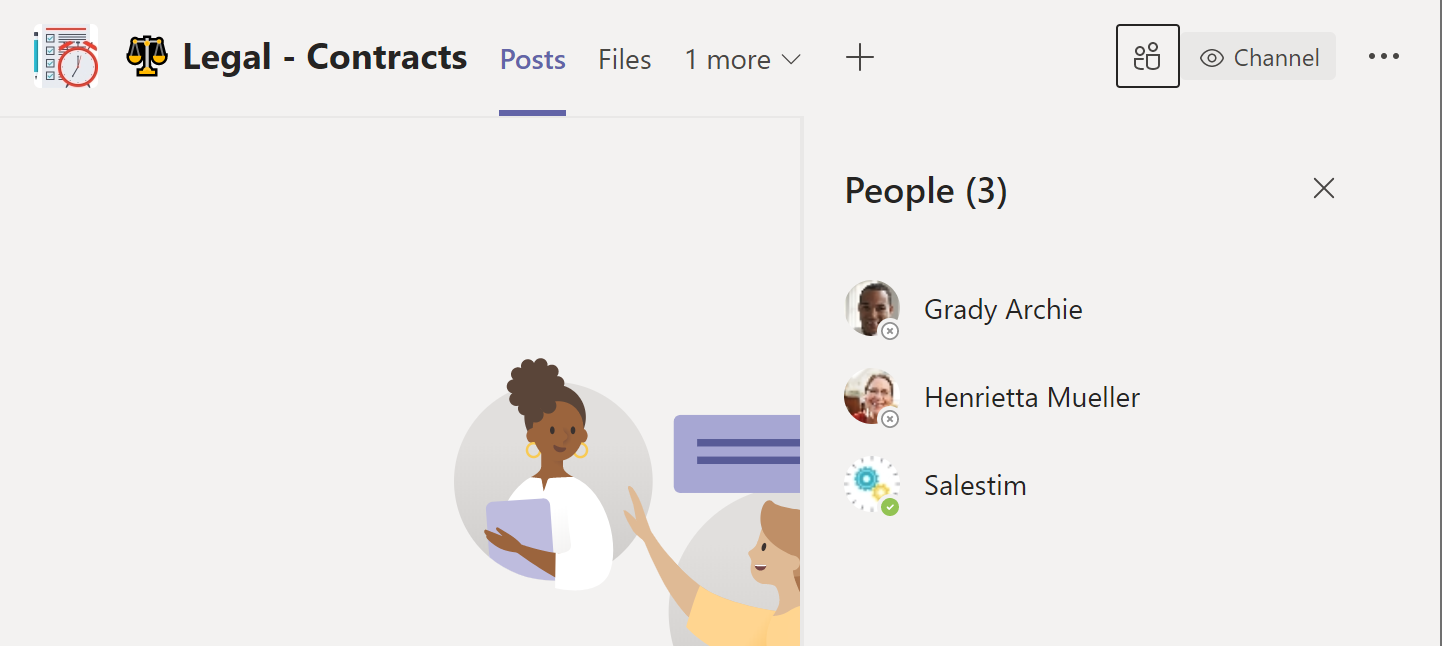Screen dimensions: 1442x646
Task: Toggle the show participants people button
Action: pyautogui.click(x=1147, y=57)
